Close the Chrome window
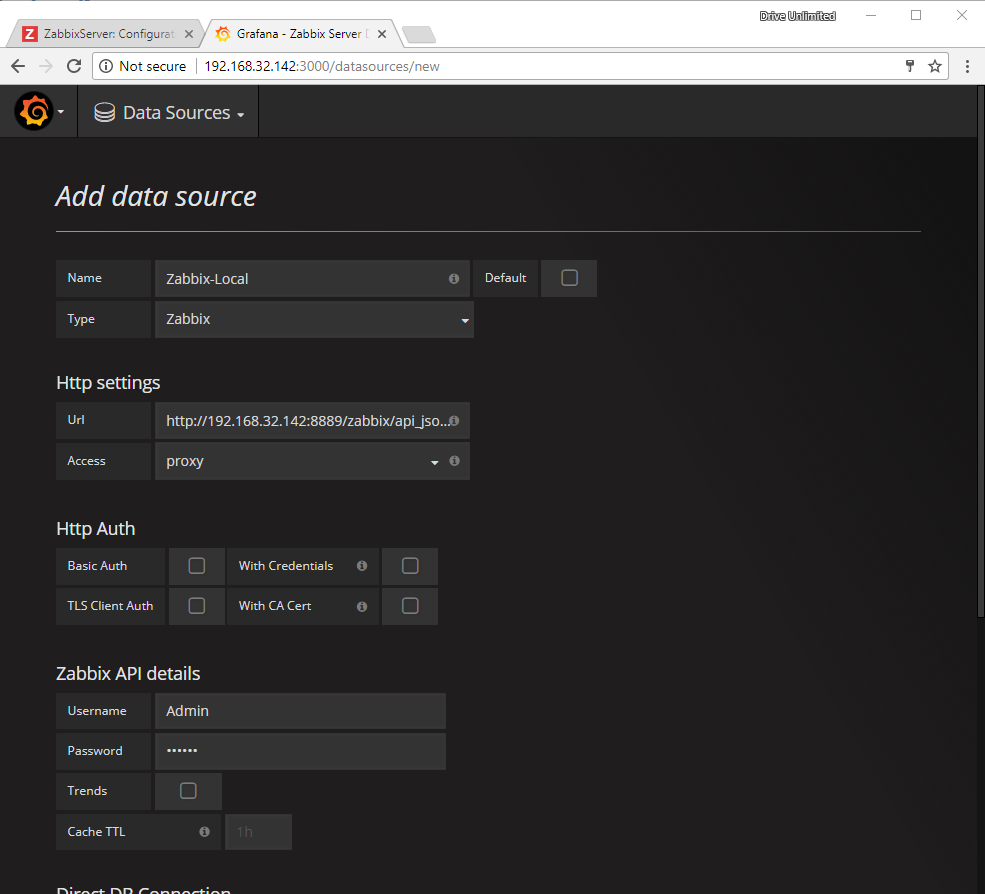This screenshot has width=985, height=894. pos(962,16)
